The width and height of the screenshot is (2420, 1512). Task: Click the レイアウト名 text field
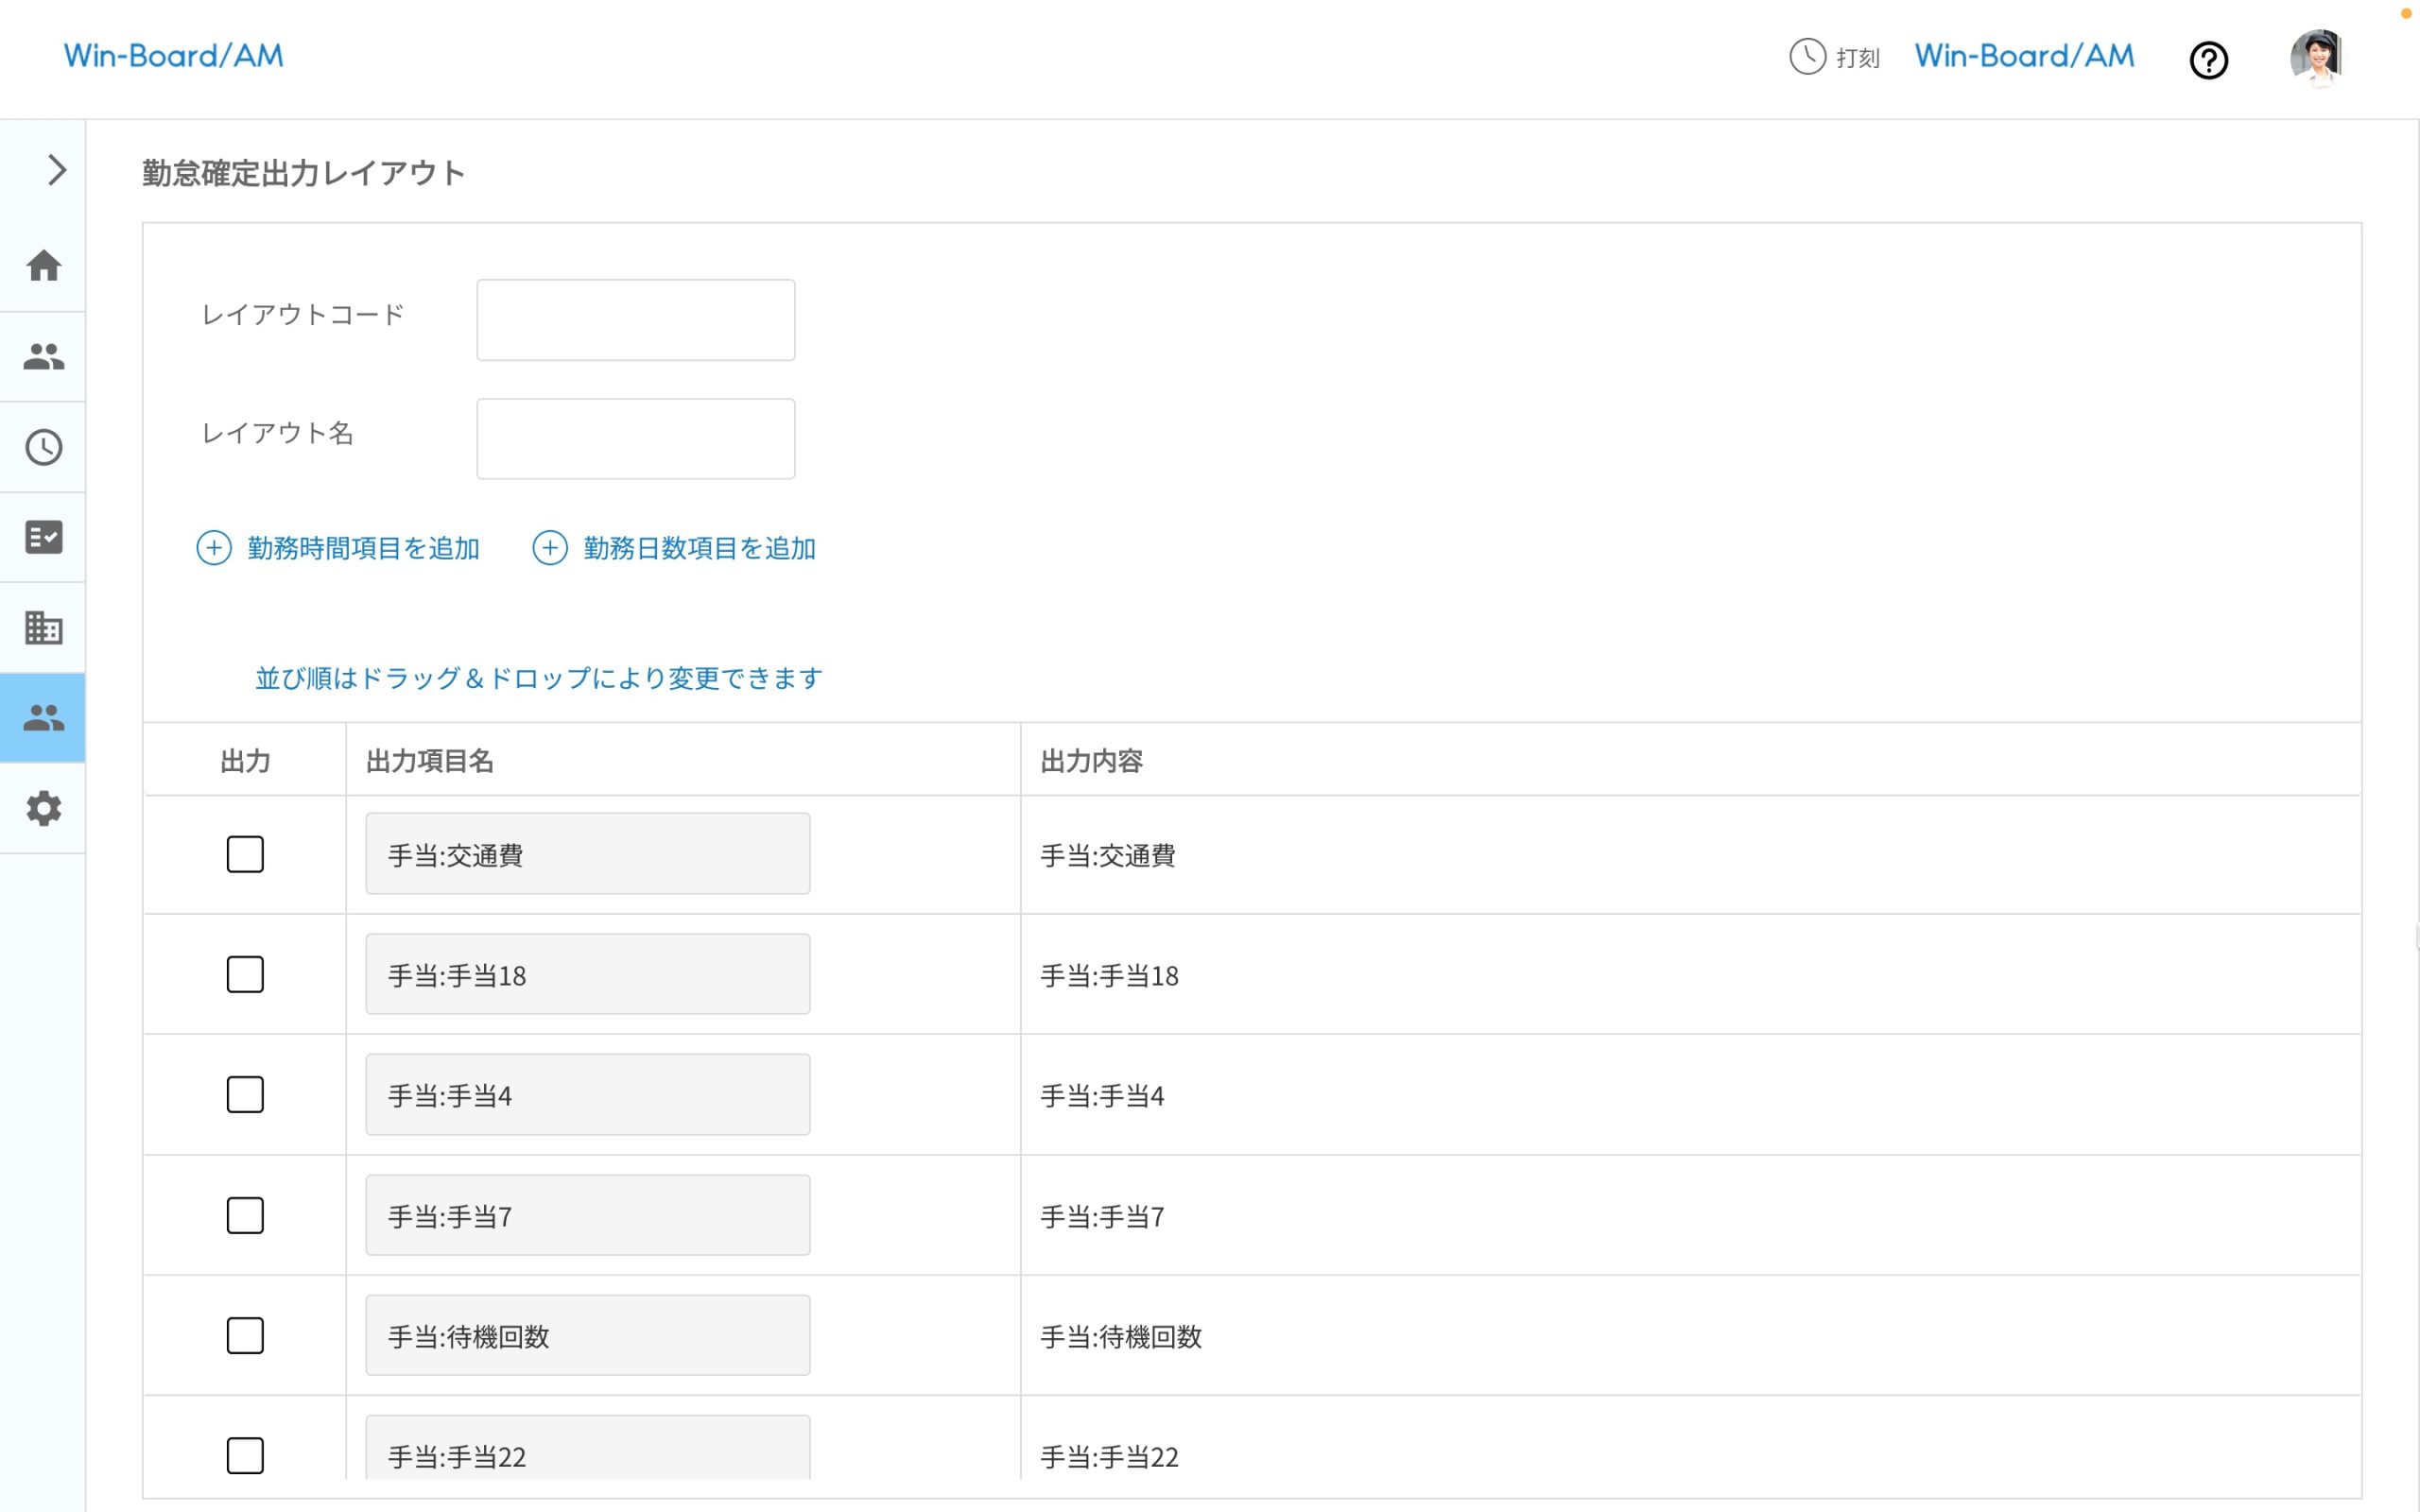[x=635, y=439]
